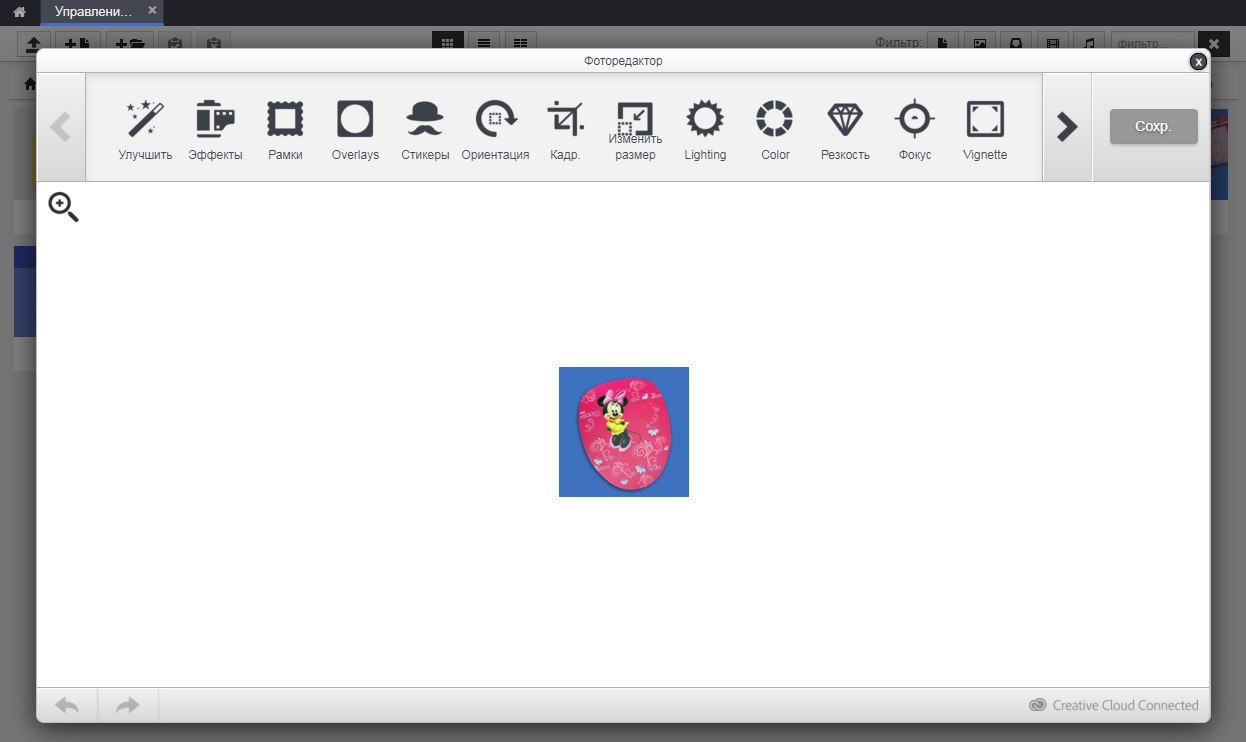Filter by files icon in background
The width and height of the screenshot is (1246, 742).
tap(943, 44)
